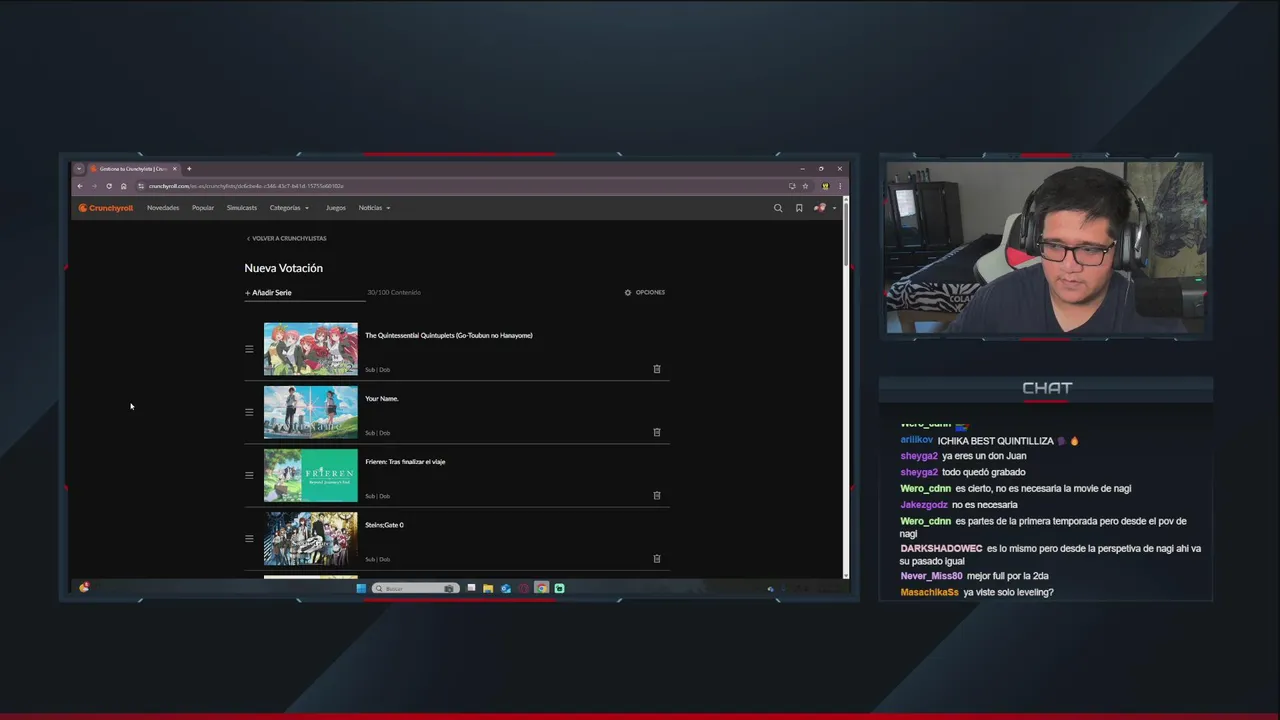Open The Quintessential Quintuplets title link

tap(448, 336)
